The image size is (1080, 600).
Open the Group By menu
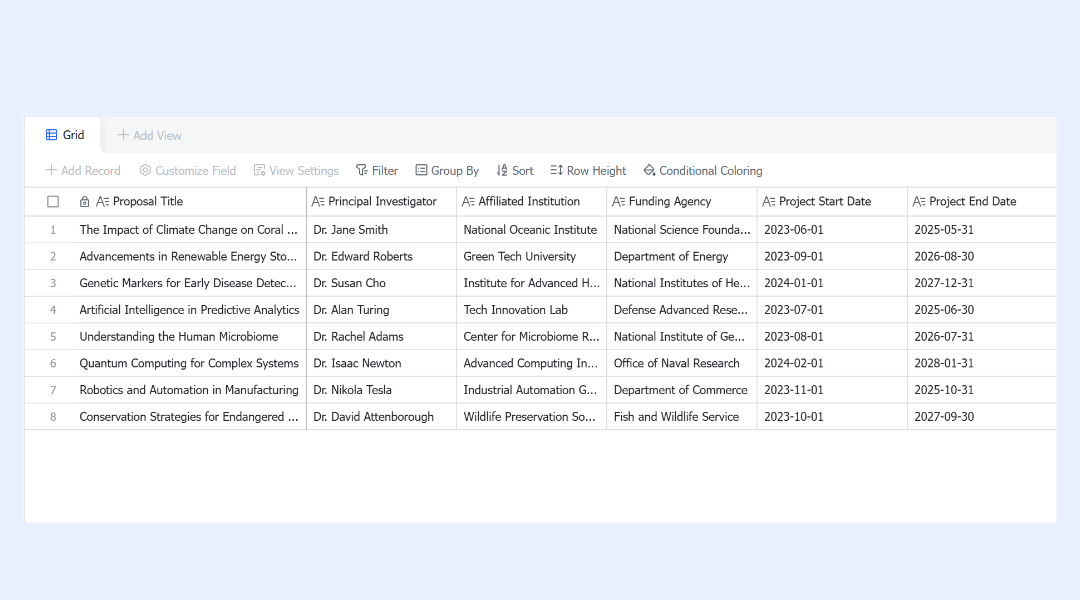point(447,170)
